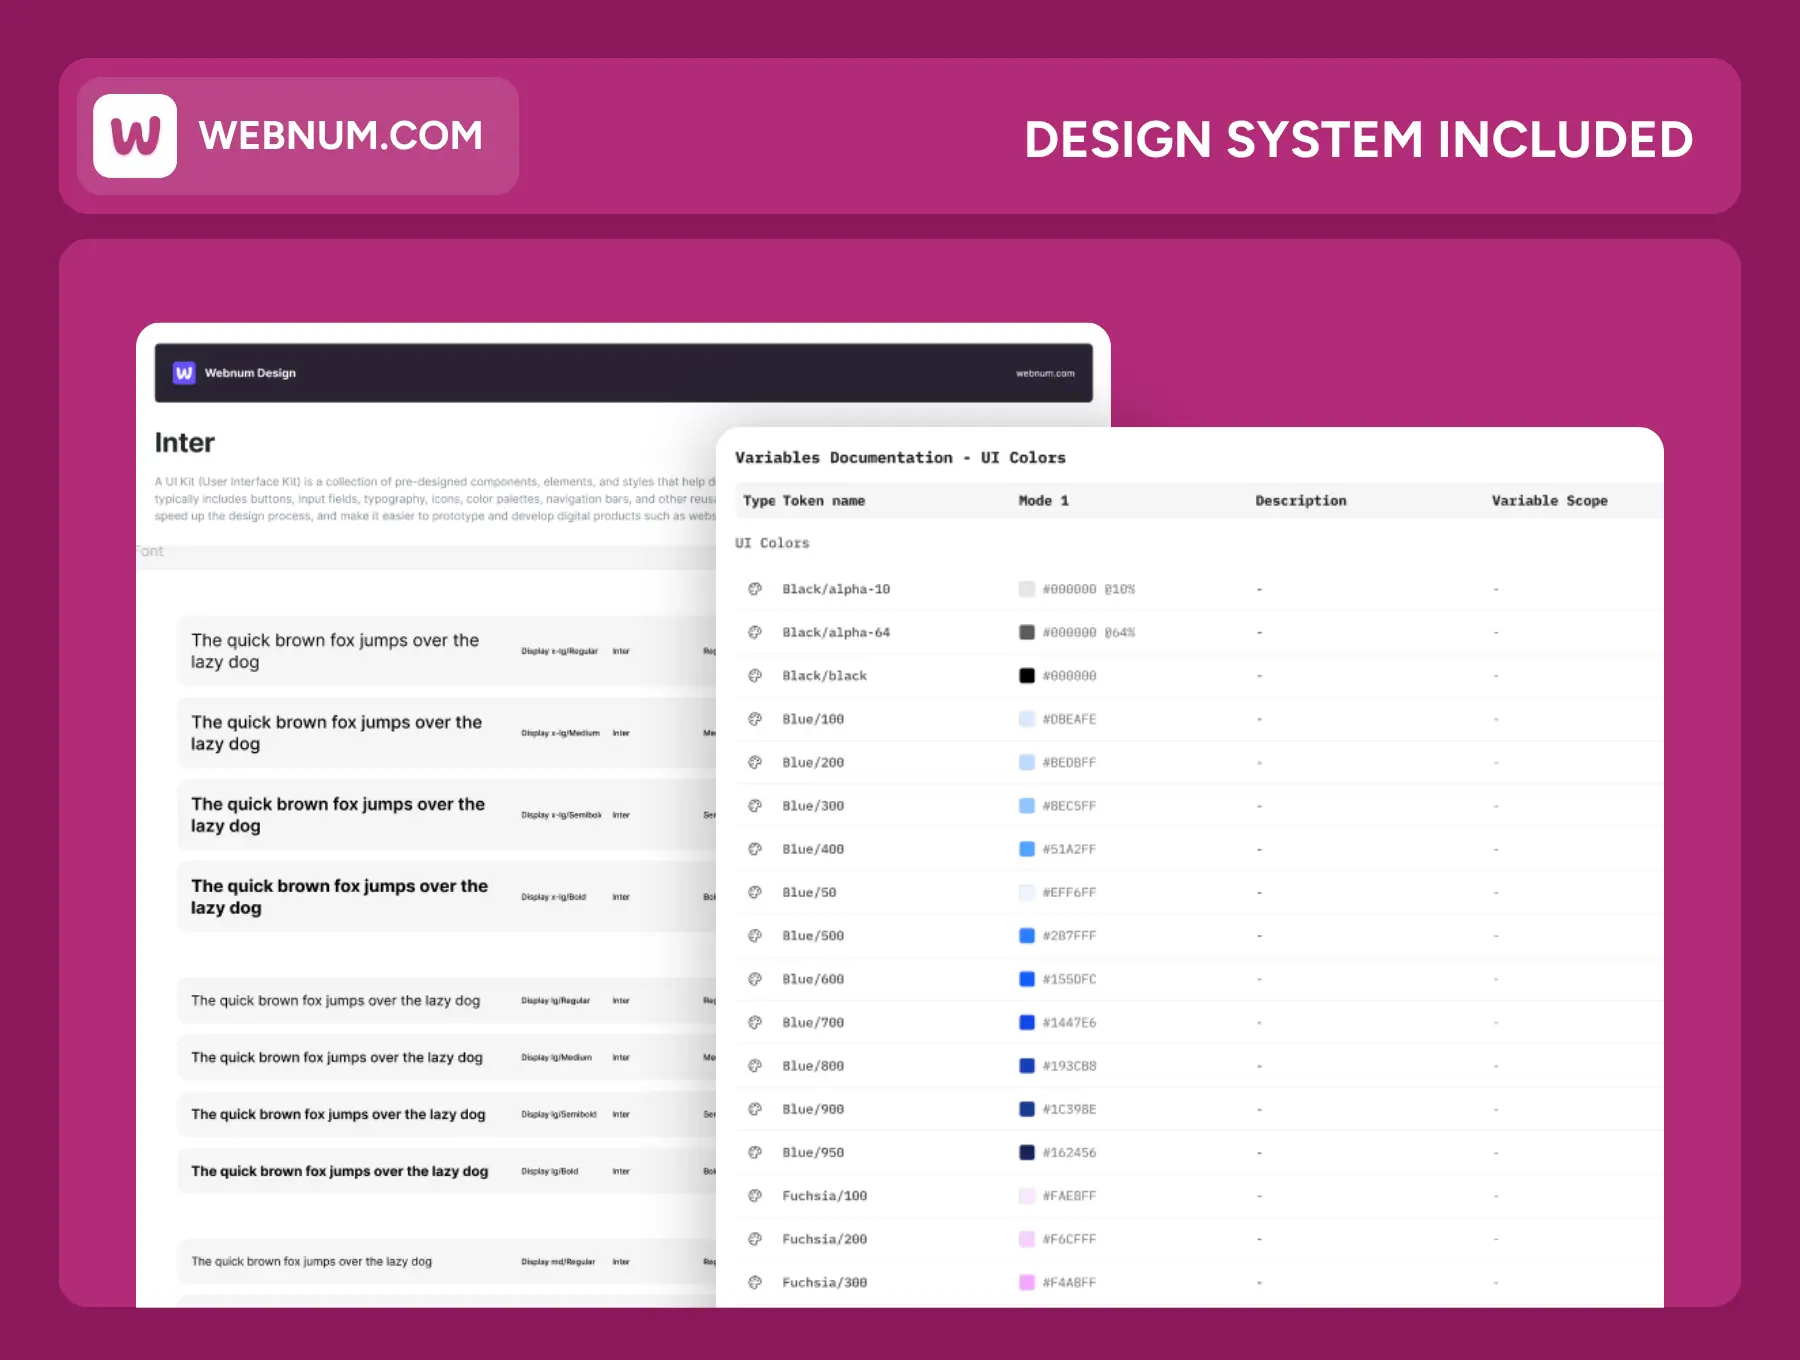1800x1360 pixels.
Task: Click palette icon beside Blue/100 token
Action: point(755,719)
